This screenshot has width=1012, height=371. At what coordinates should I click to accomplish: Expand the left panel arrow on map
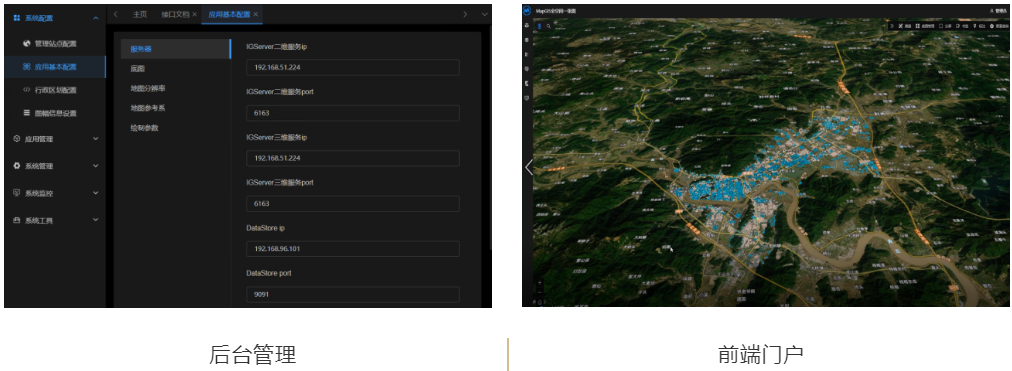pyautogui.click(x=529, y=167)
